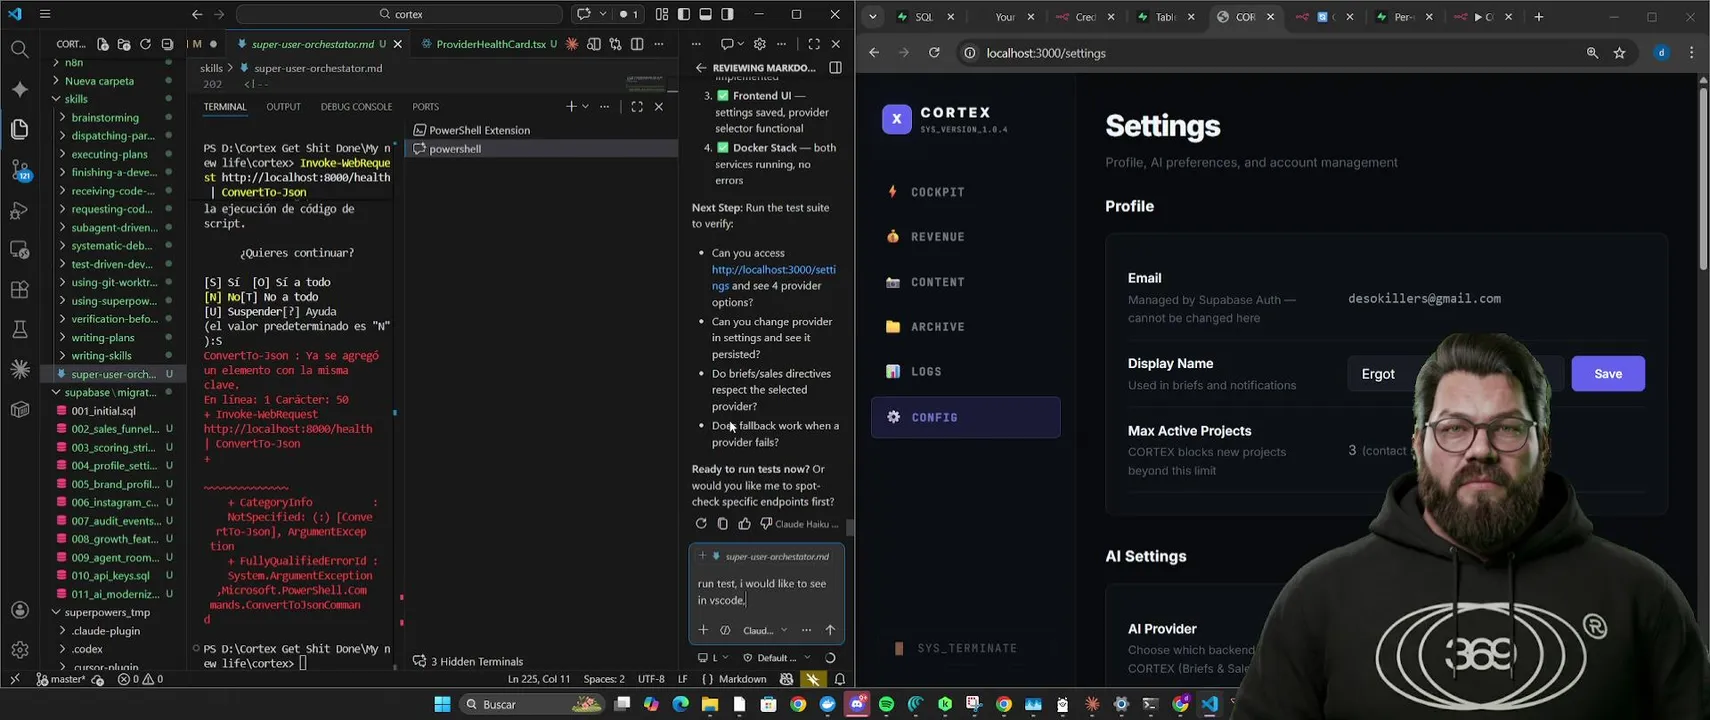The image size is (1710, 720).
Task: Switch to DEBUG CONSOLE tab
Action: click(x=356, y=106)
